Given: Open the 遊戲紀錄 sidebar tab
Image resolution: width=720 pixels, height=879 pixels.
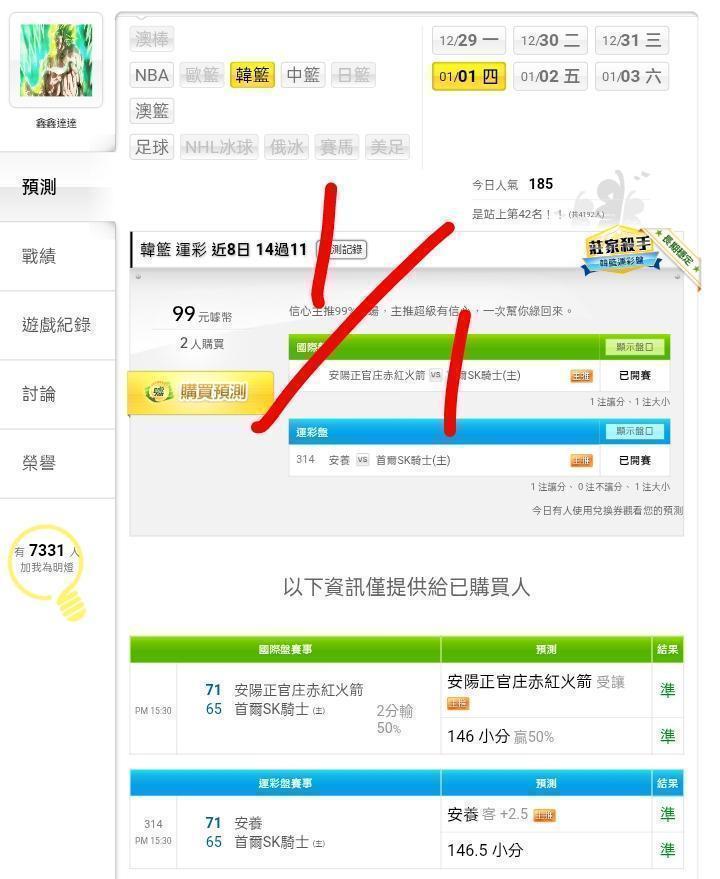Looking at the screenshot, I should (x=57, y=325).
